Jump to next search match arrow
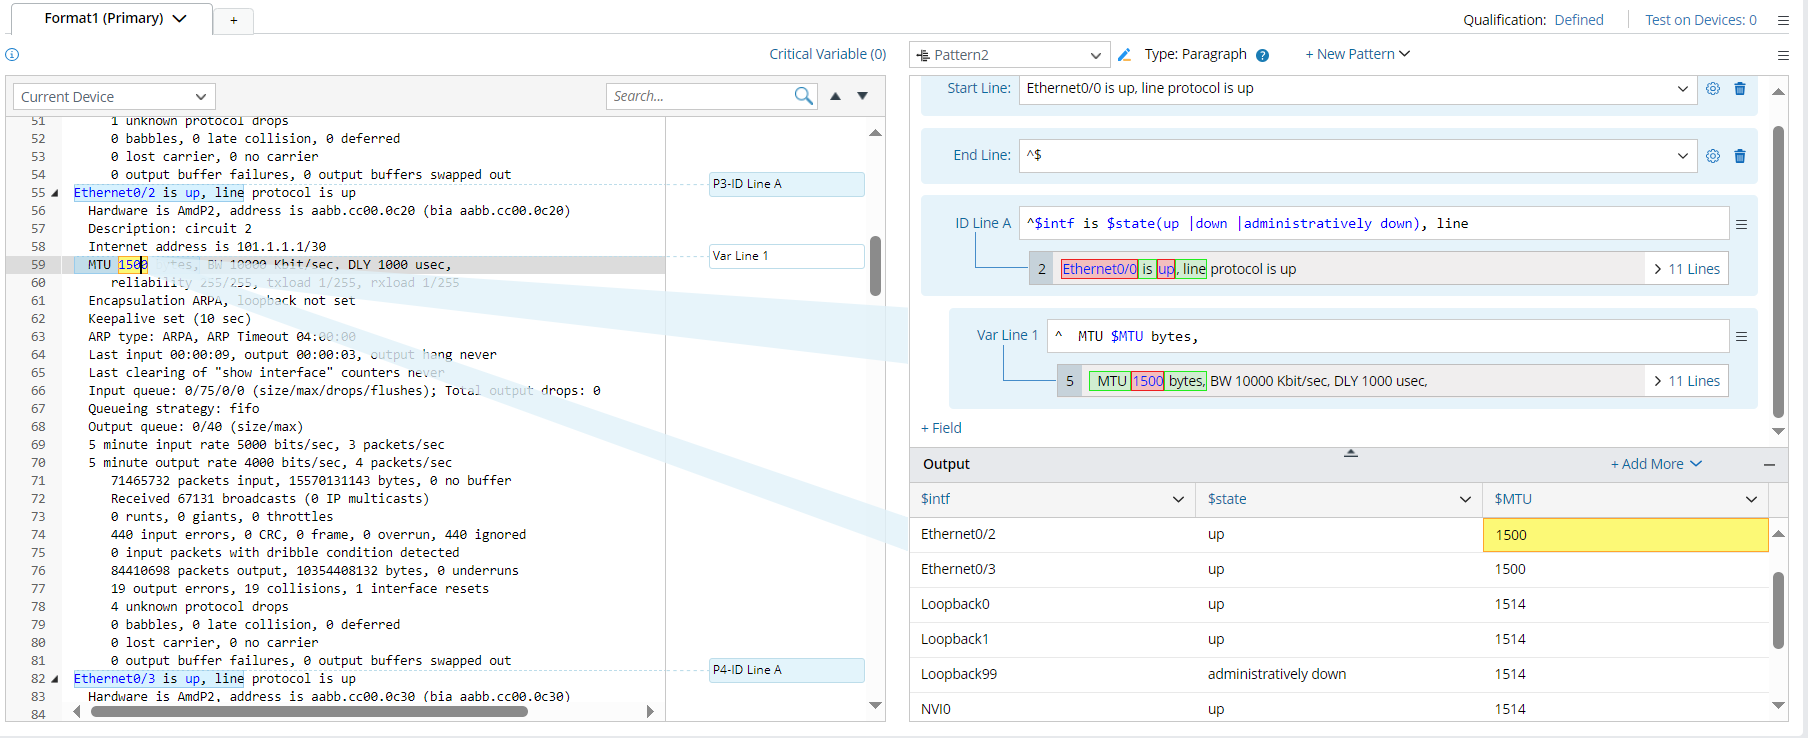This screenshot has height=738, width=1808. 862,96
